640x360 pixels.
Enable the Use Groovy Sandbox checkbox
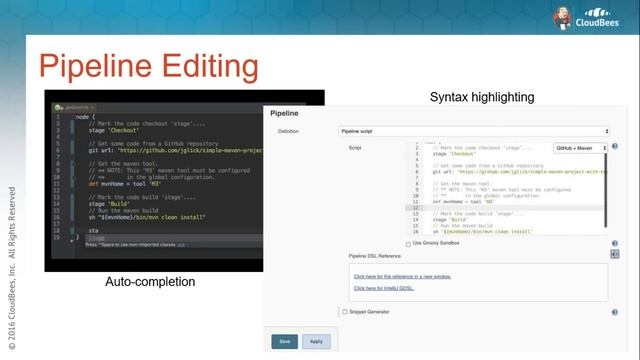[x=408, y=244]
